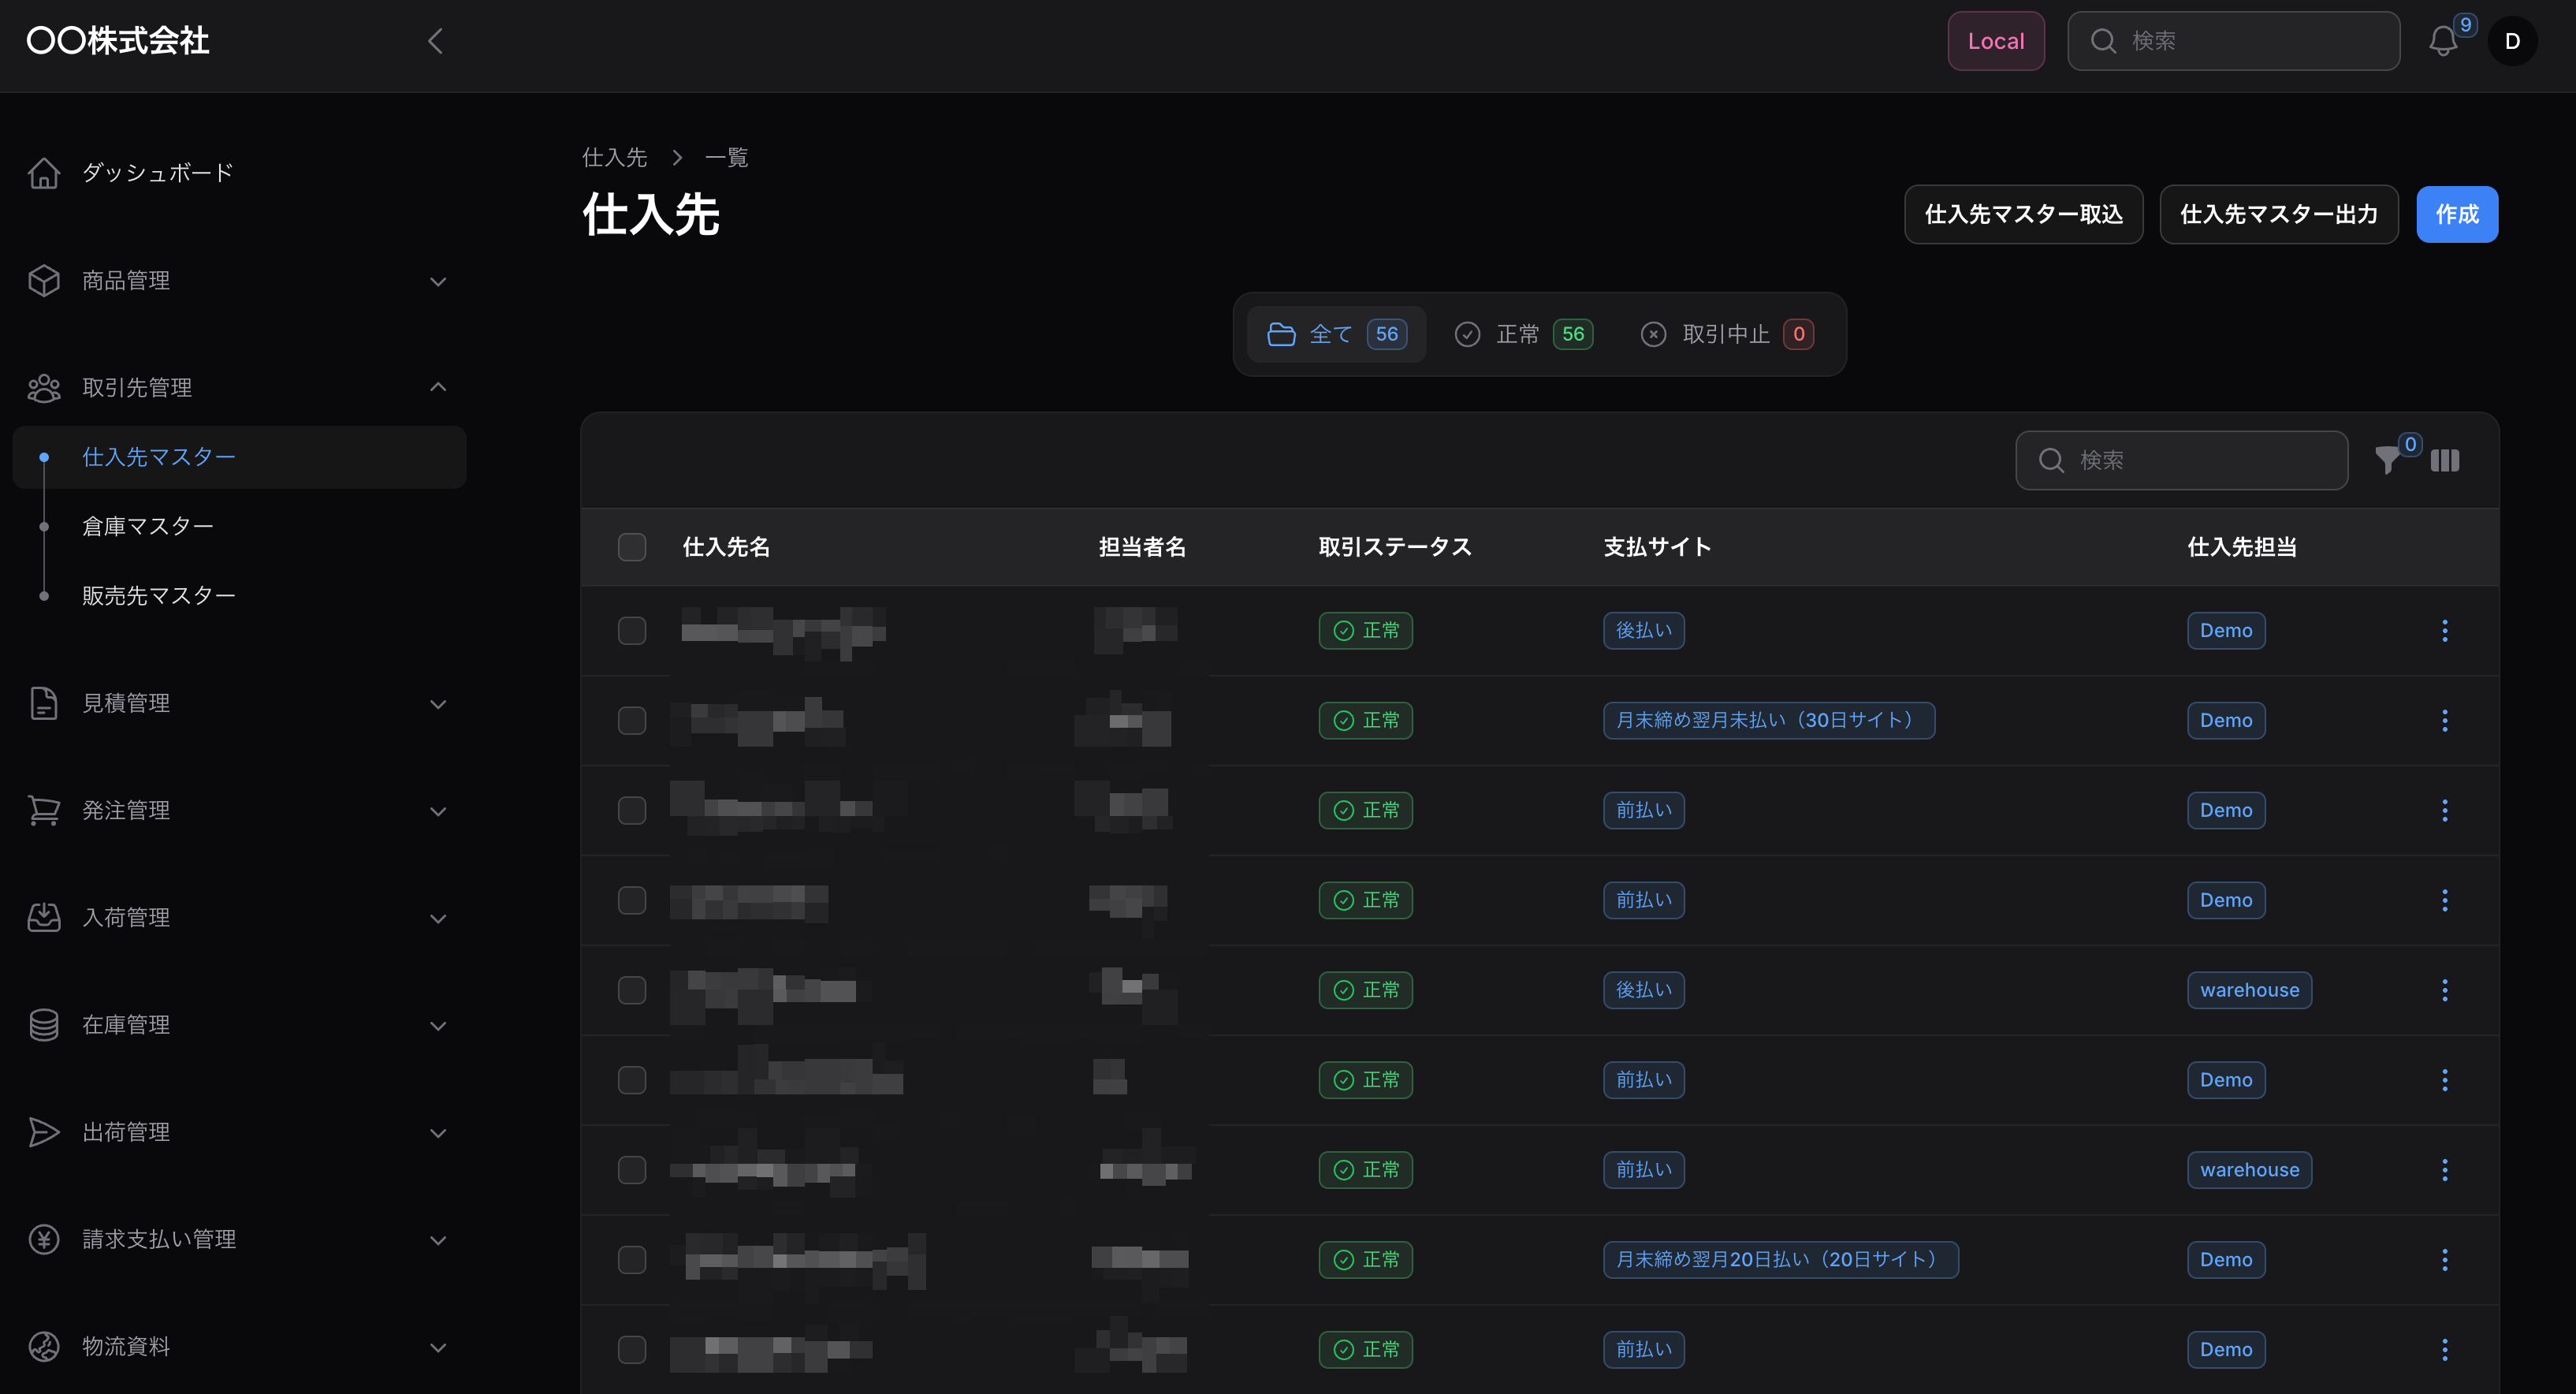This screenshot has height=1394, width=2576.
Task: Open notifications bell icon
Action: click(2443, 41)
